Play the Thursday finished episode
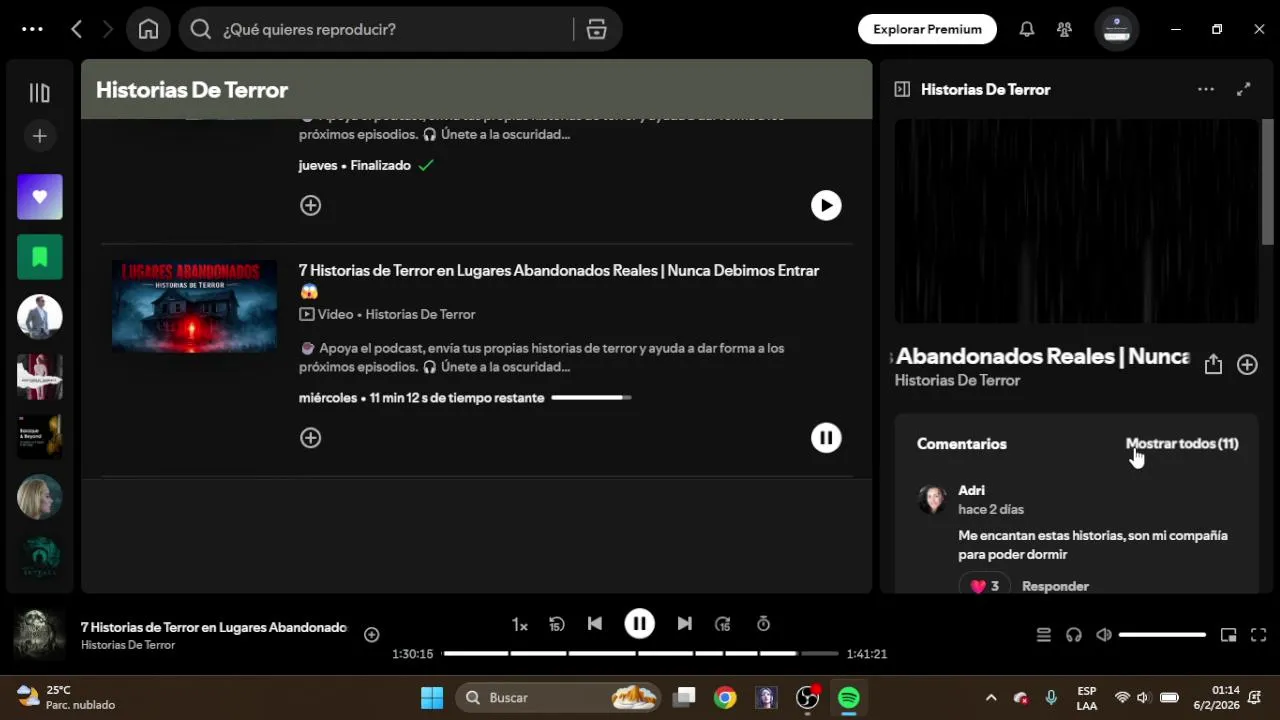Viewport: 1280px width, 720px height. (826, 205)
